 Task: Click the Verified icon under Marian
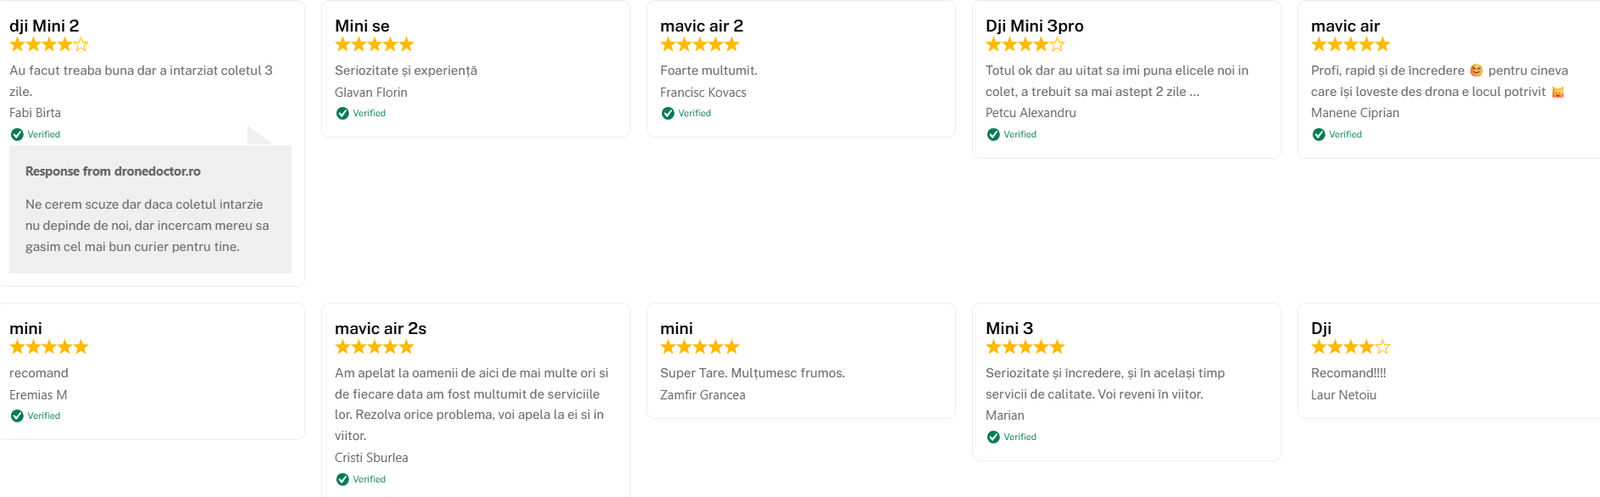[994, 437]
